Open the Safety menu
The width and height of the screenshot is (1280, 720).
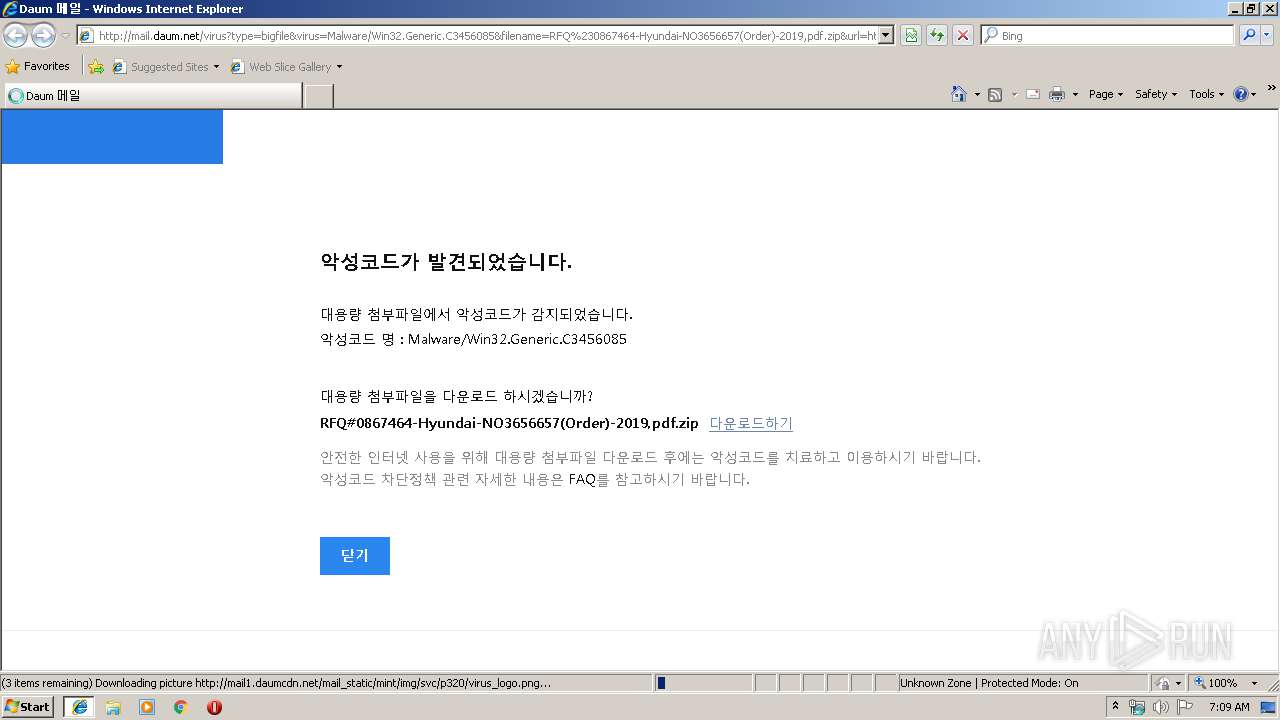tap(1156, 94)
